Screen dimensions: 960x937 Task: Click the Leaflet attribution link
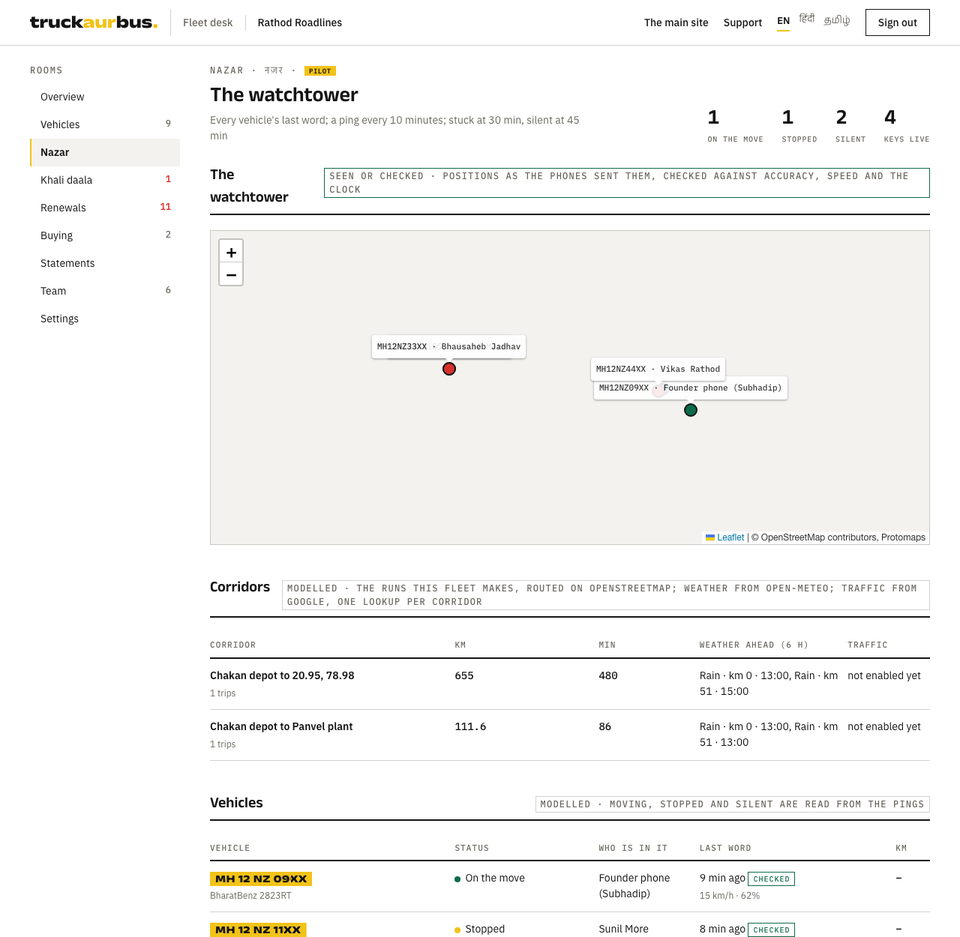click(x=730, y=537)
